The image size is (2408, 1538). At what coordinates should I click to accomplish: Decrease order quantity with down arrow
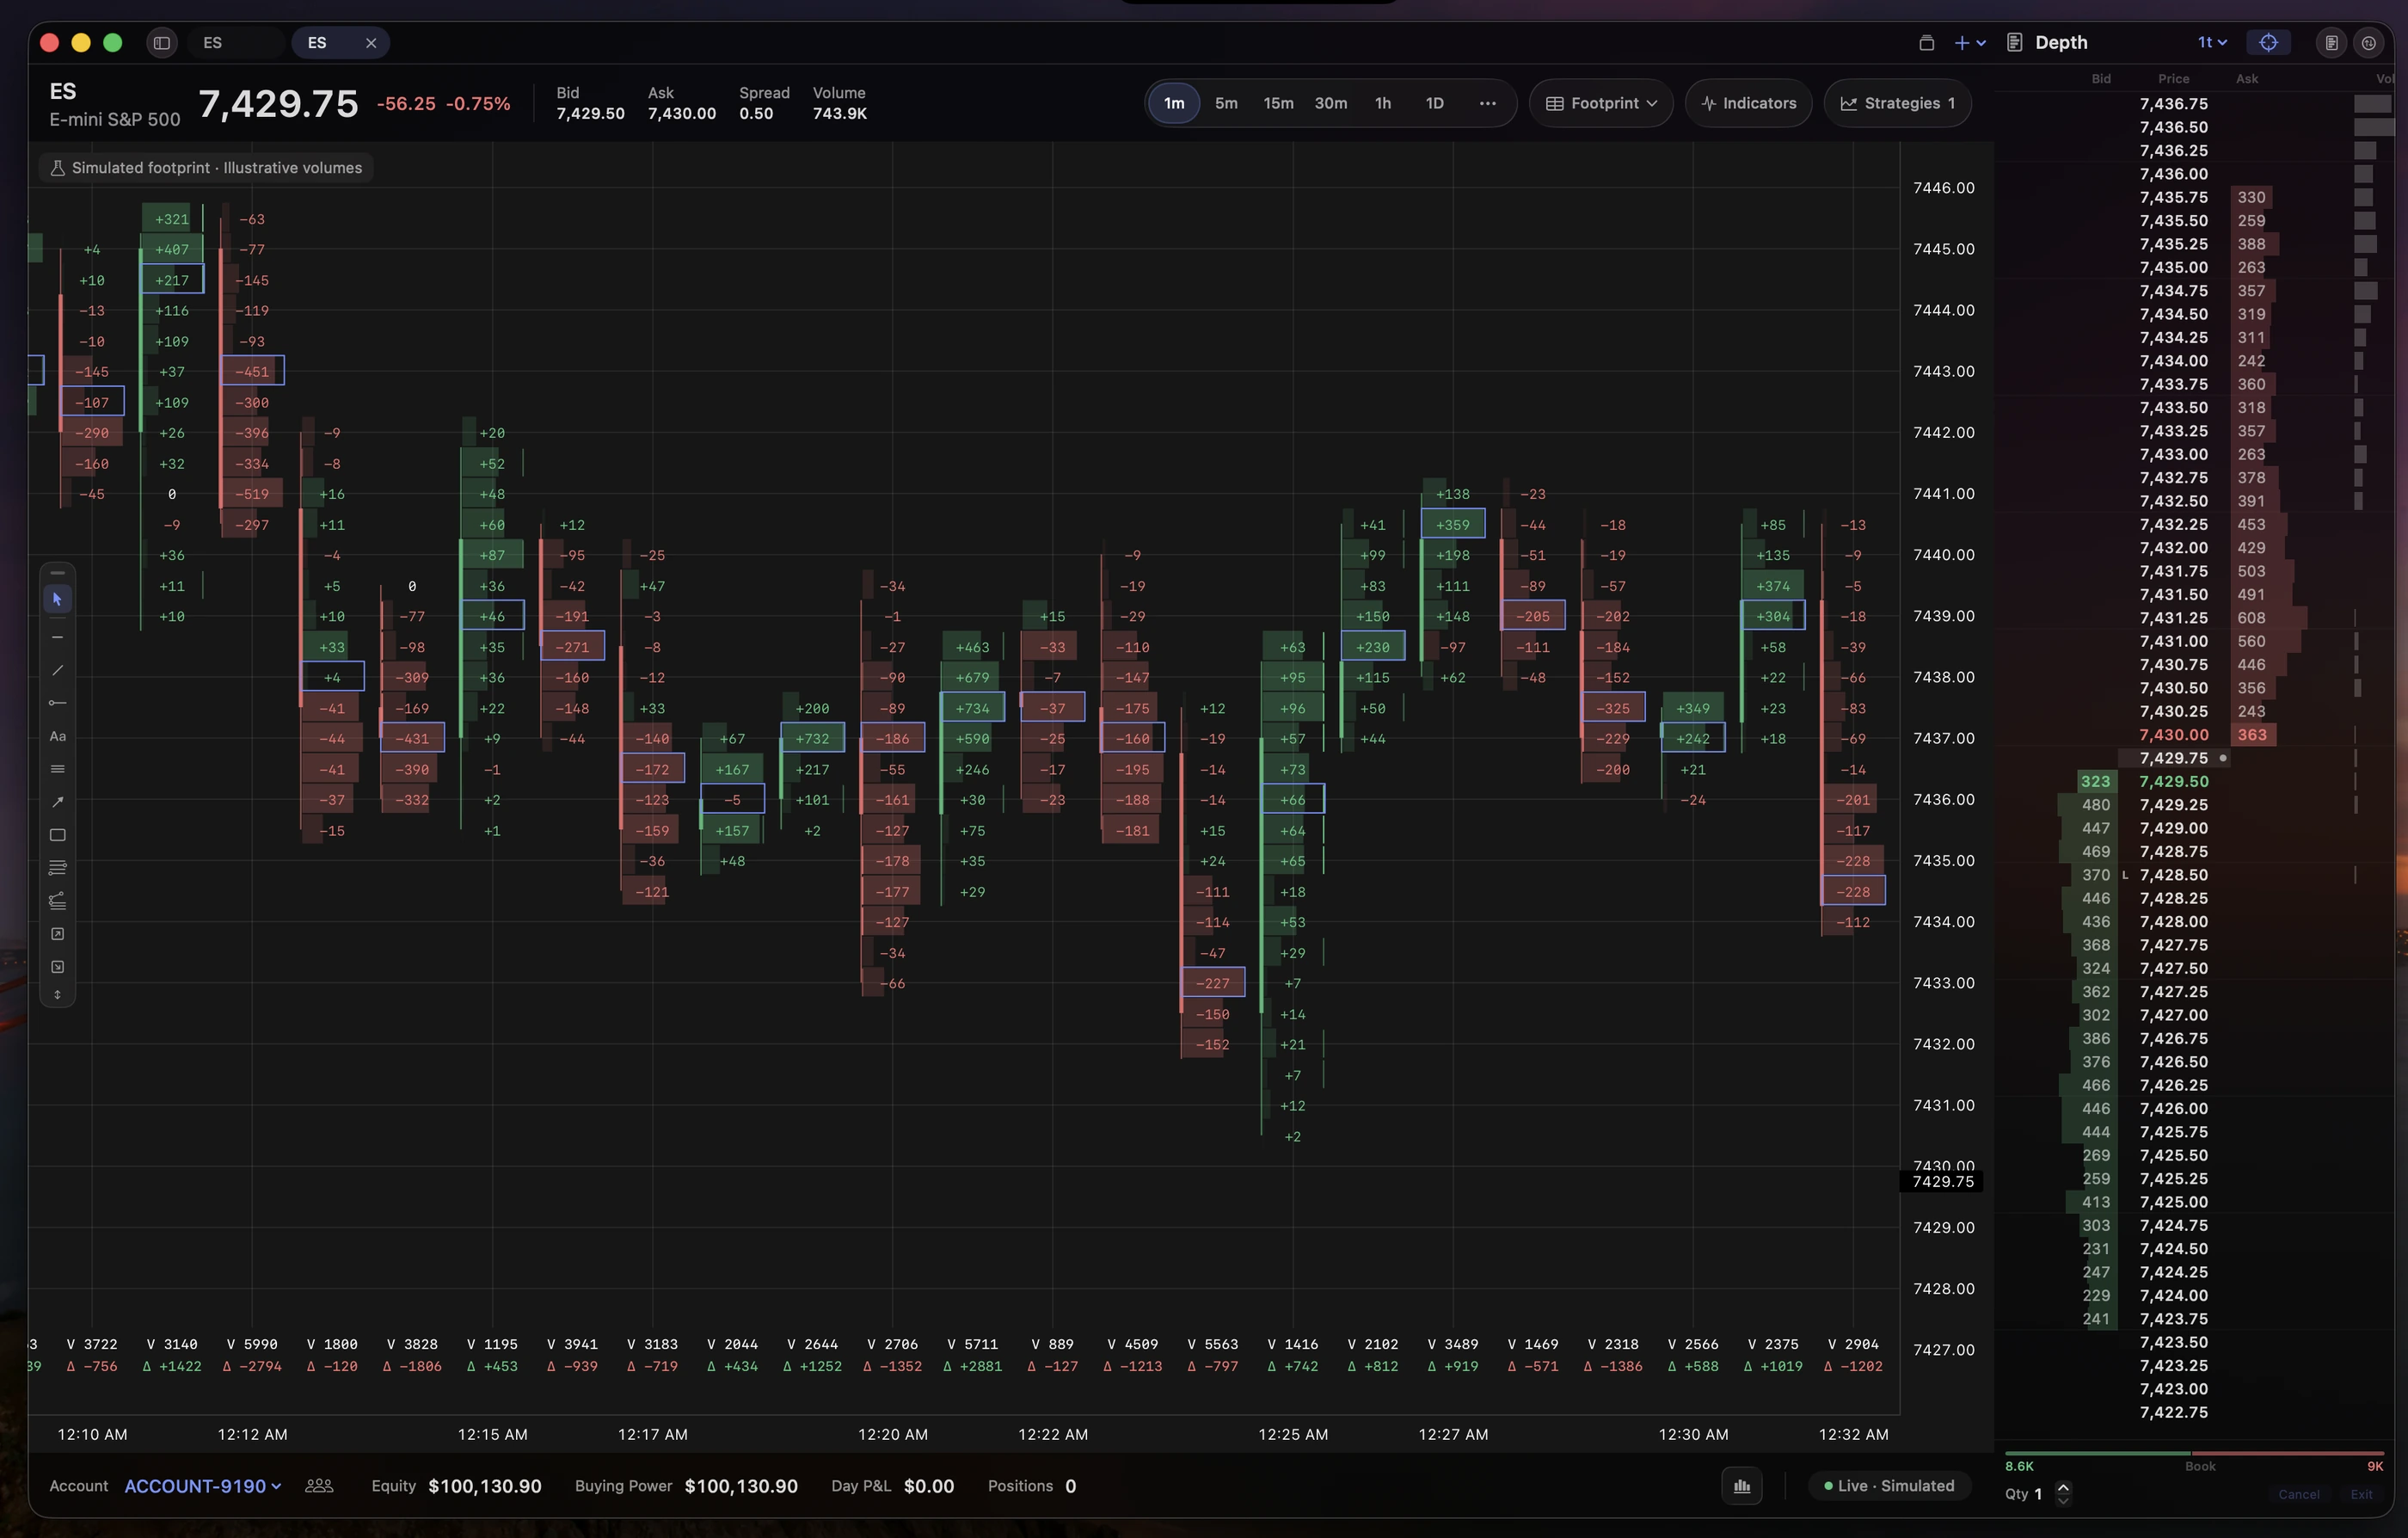(2063, 1500)
